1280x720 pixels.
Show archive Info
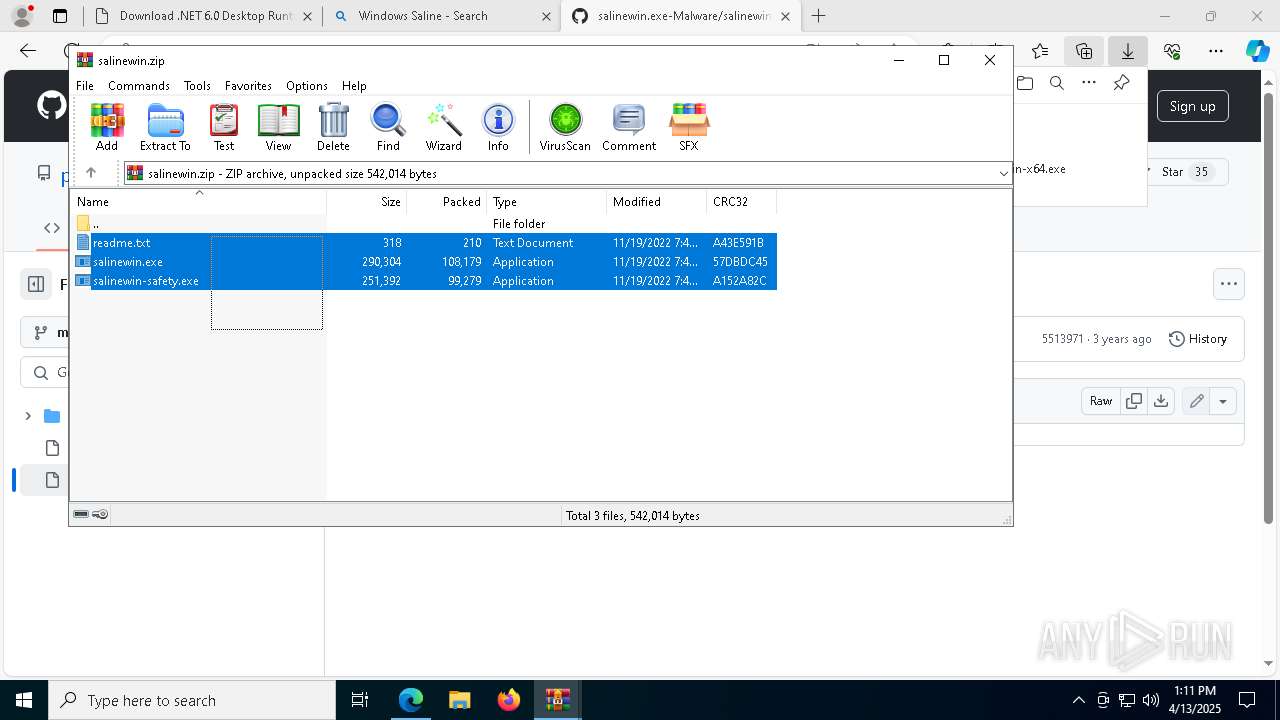click(x=498, y=127)
